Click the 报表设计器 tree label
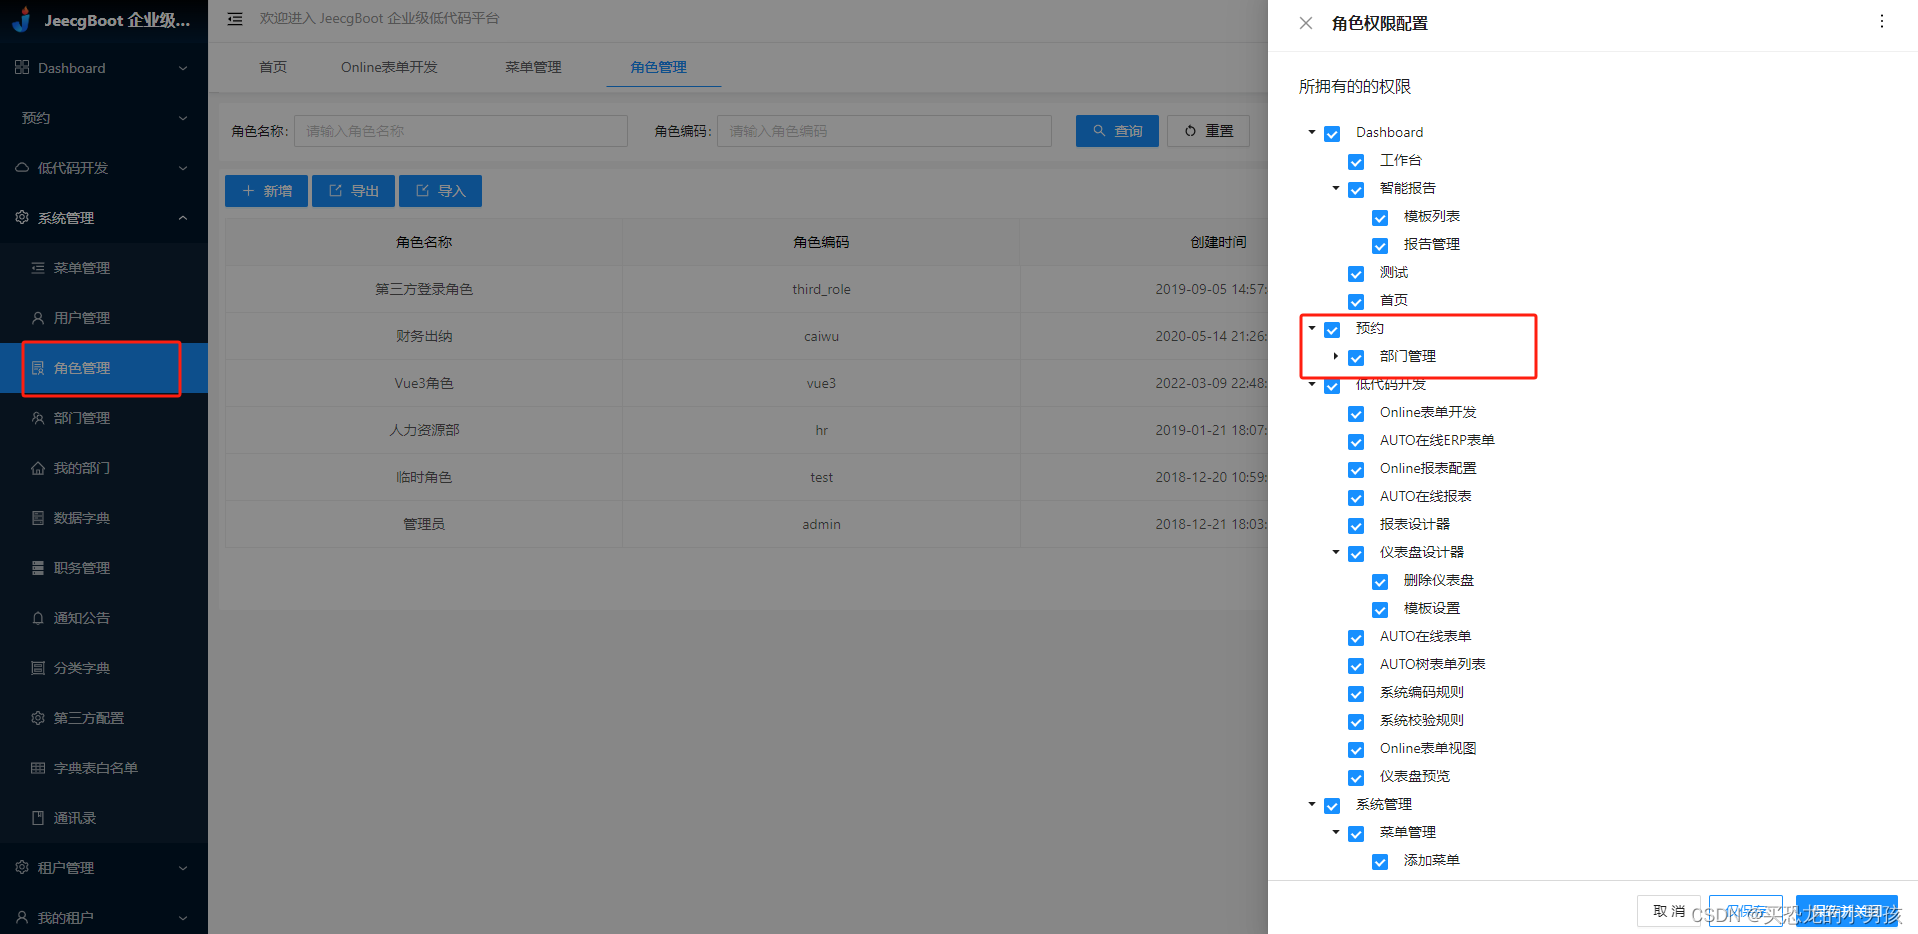 [x=1415, y=524]
